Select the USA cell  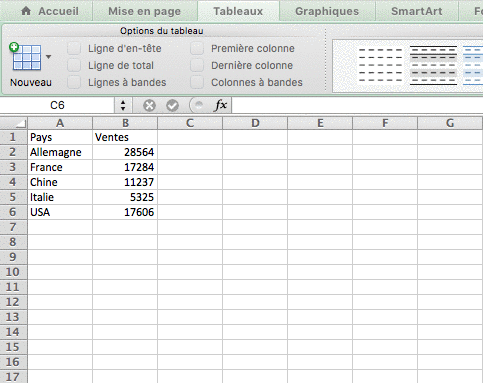[x=60, y=212]
